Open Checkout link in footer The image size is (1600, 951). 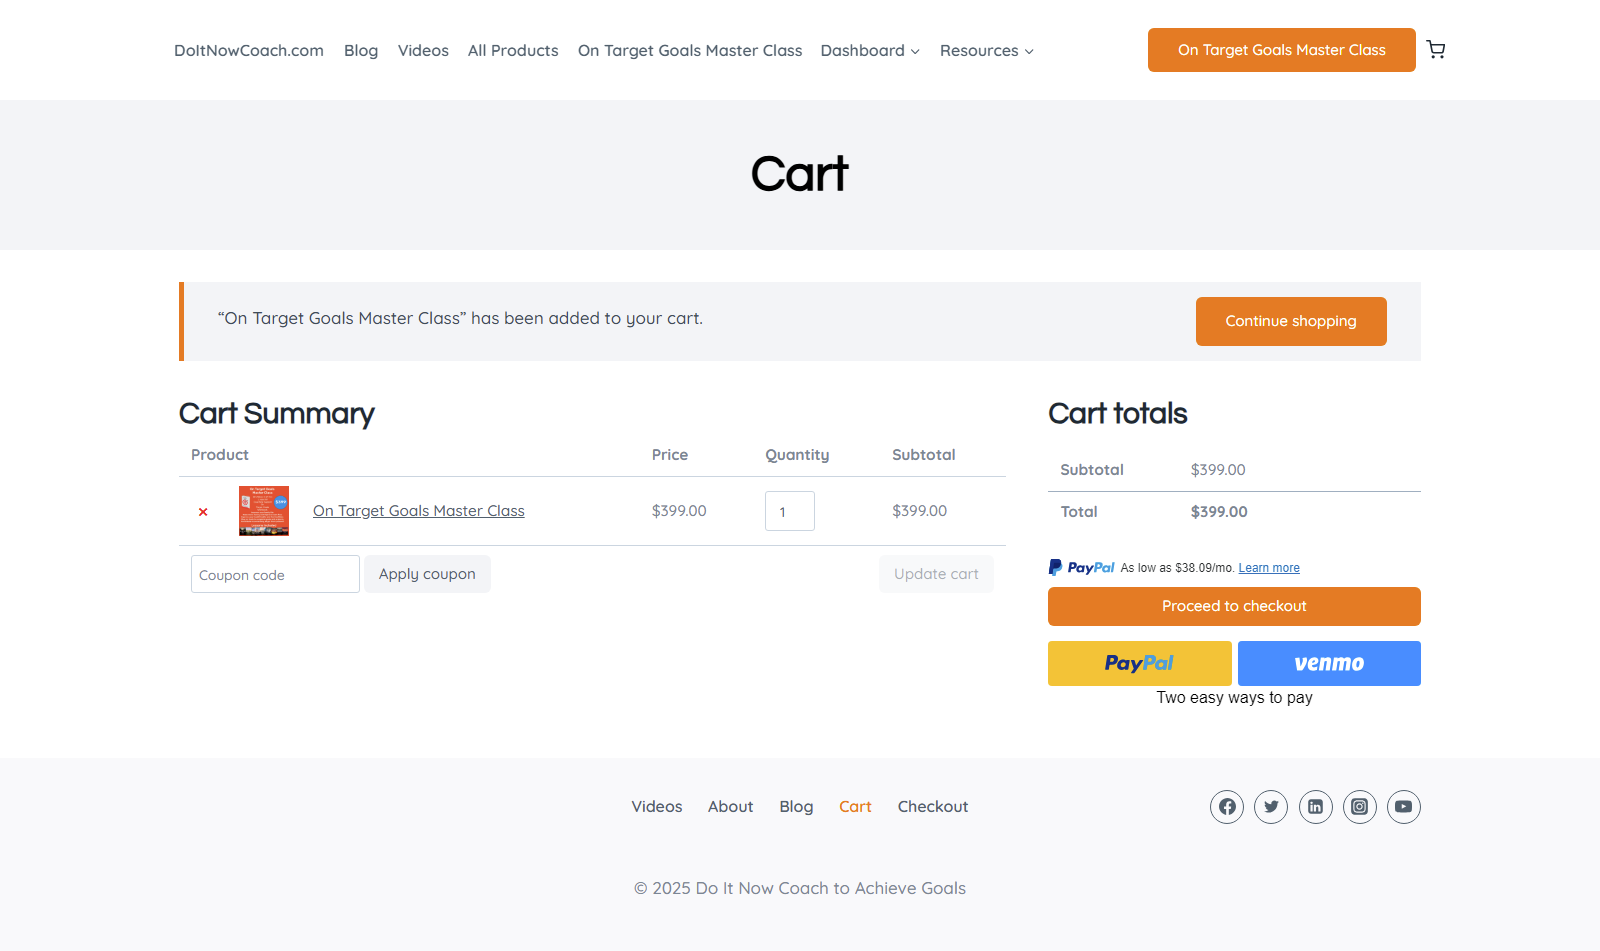933,807
